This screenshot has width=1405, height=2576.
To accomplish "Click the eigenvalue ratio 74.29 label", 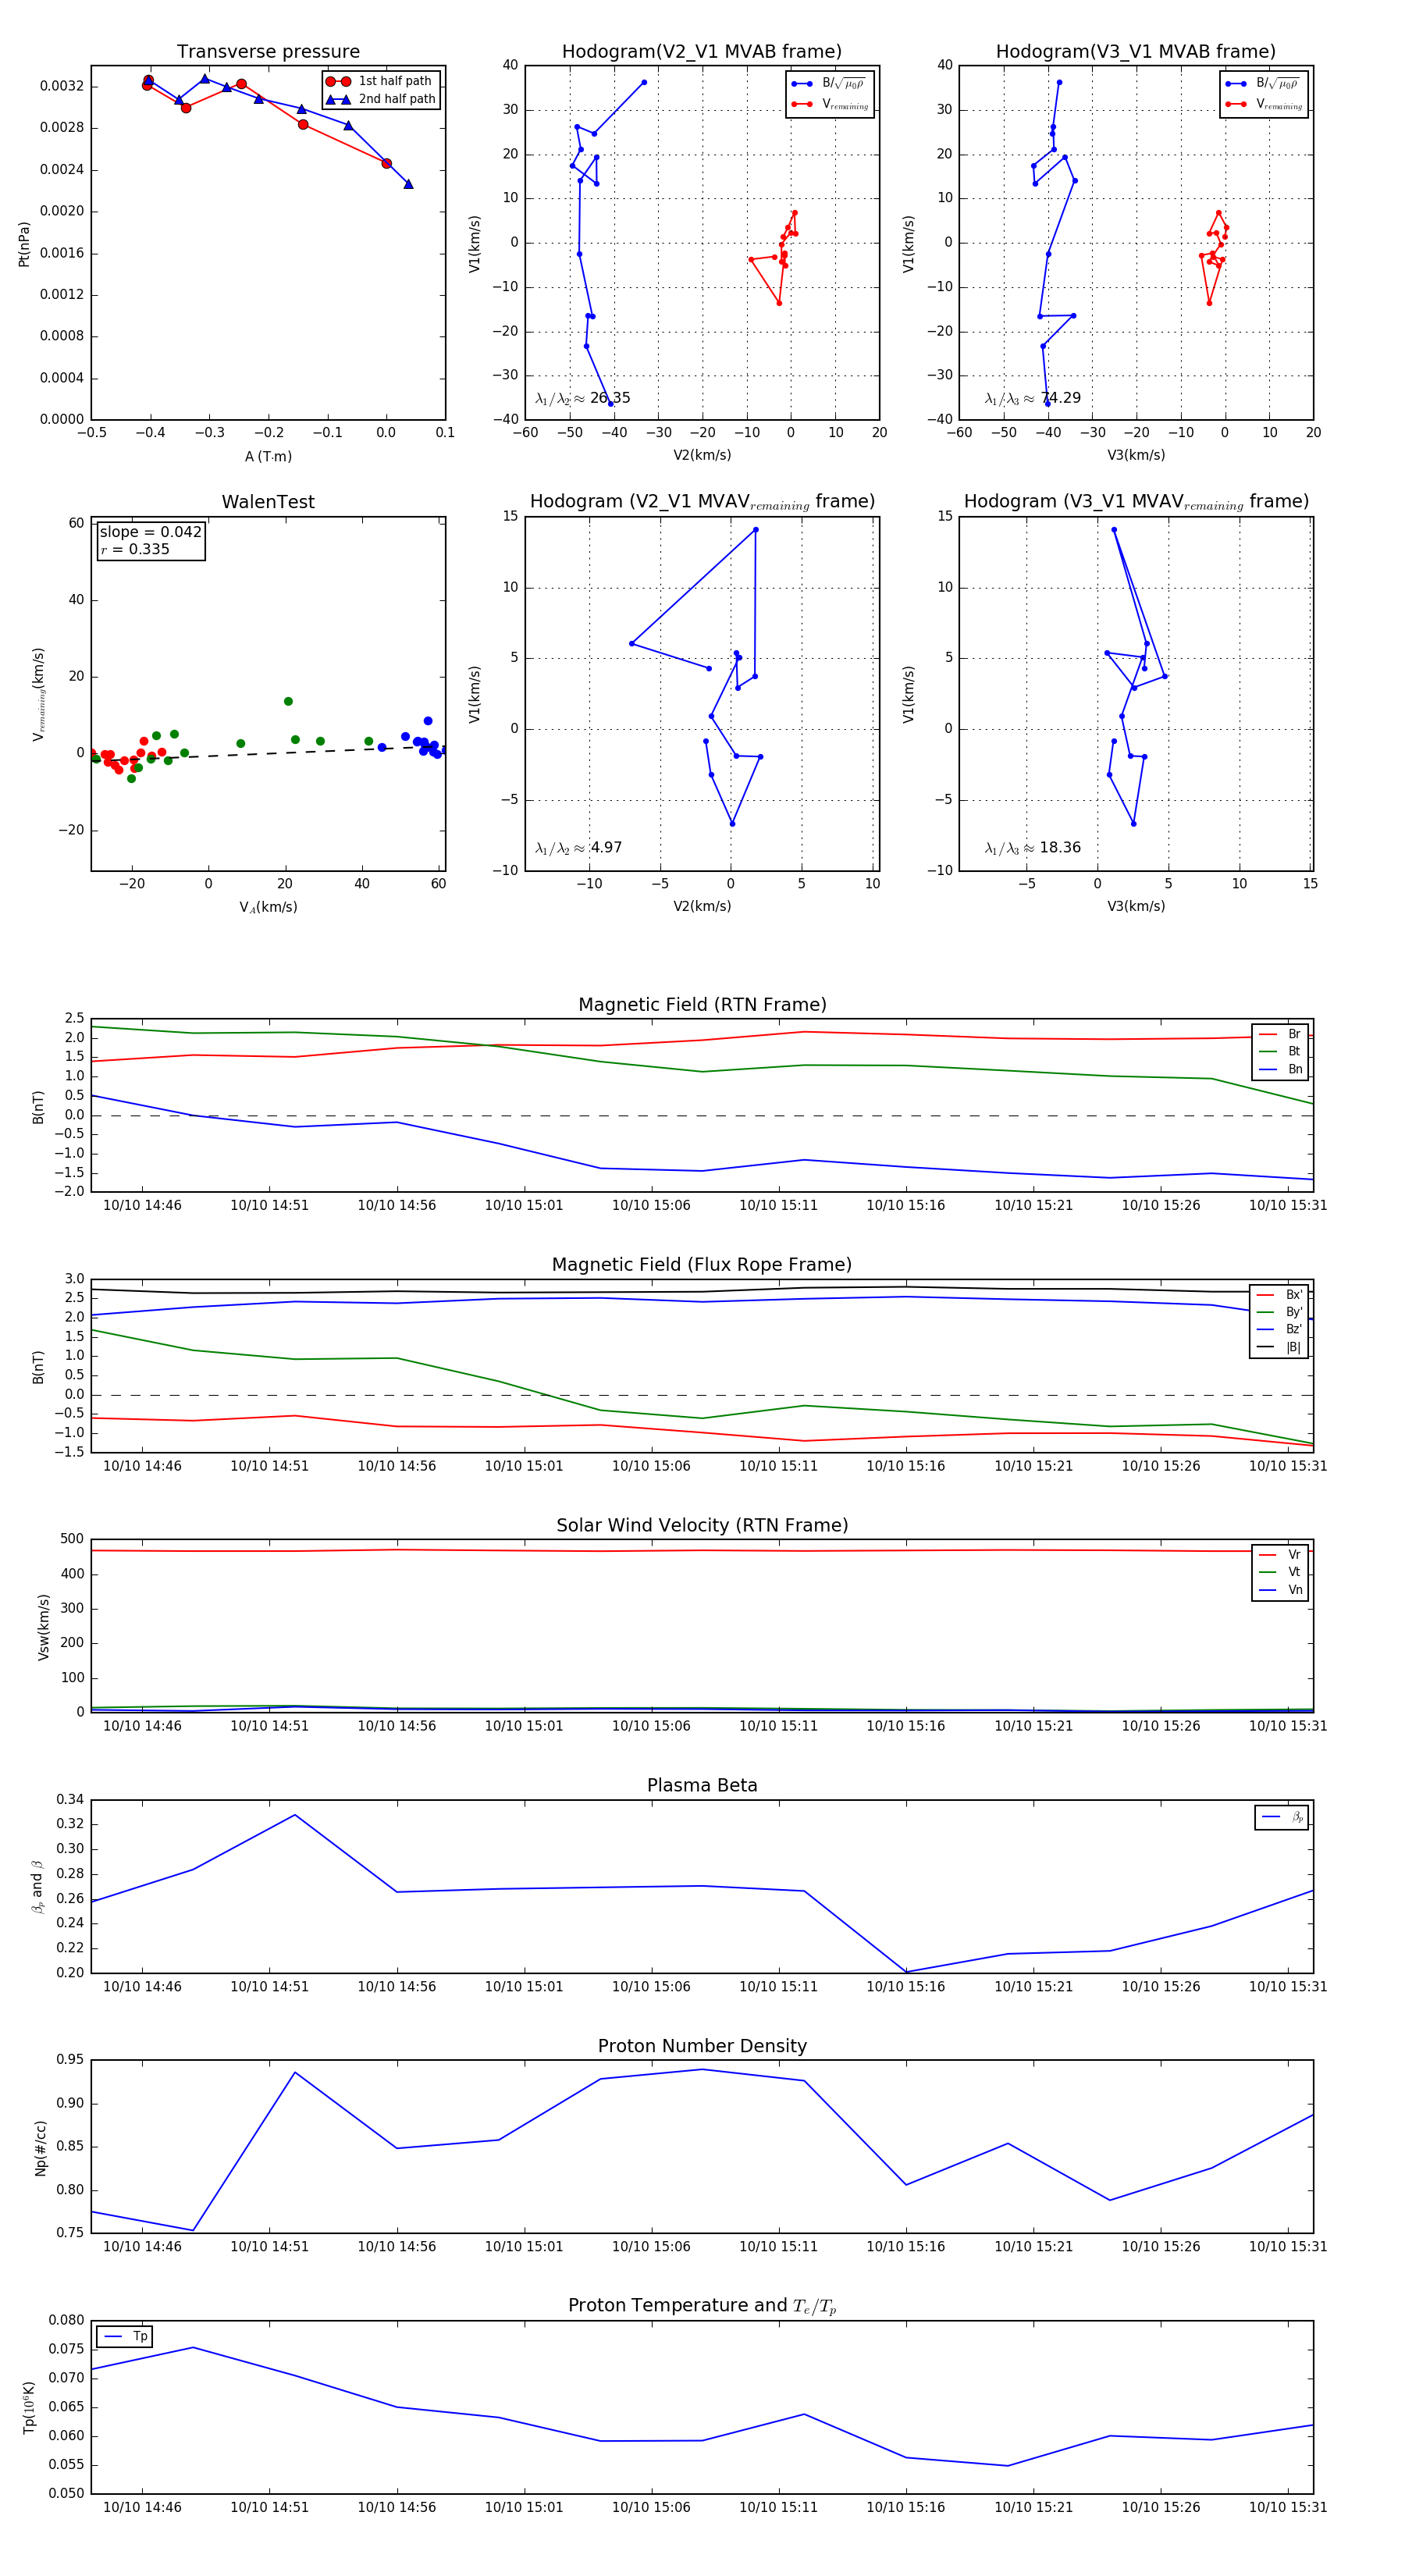I will tap(1033, 398).
